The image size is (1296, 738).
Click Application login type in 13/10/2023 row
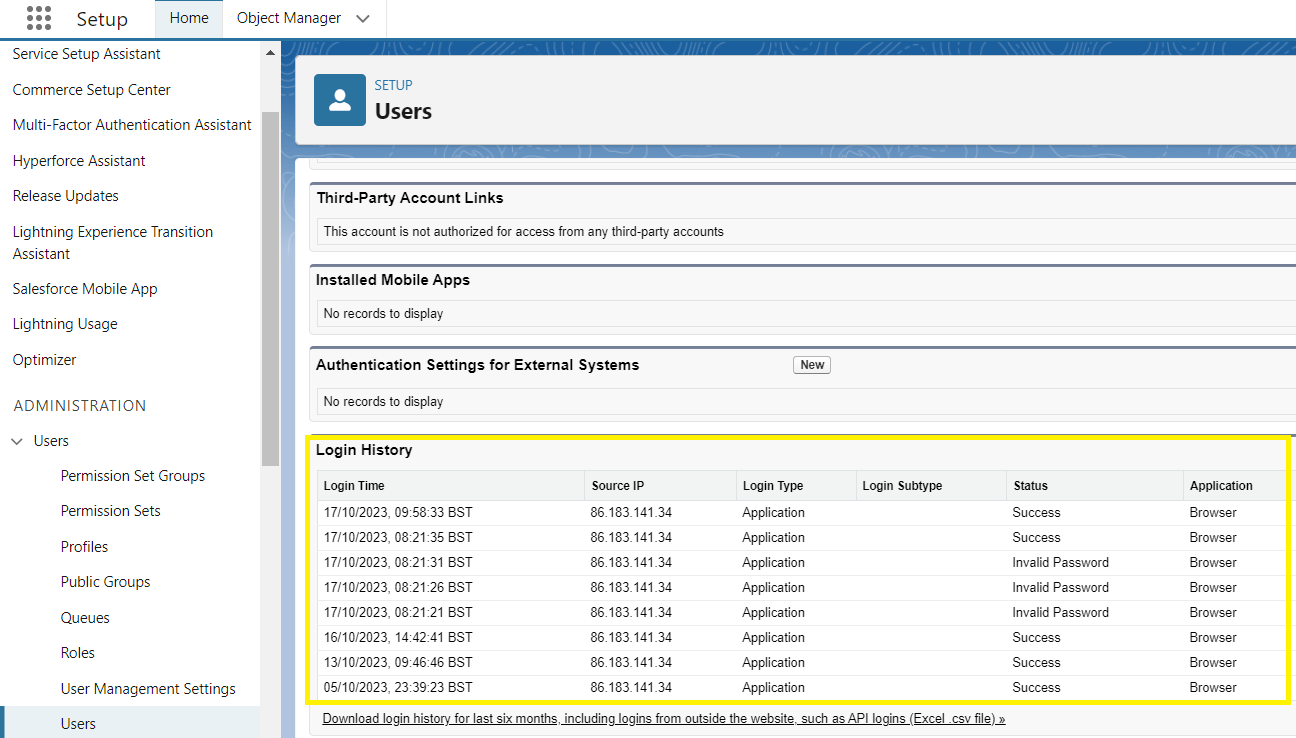click(773, 663)
